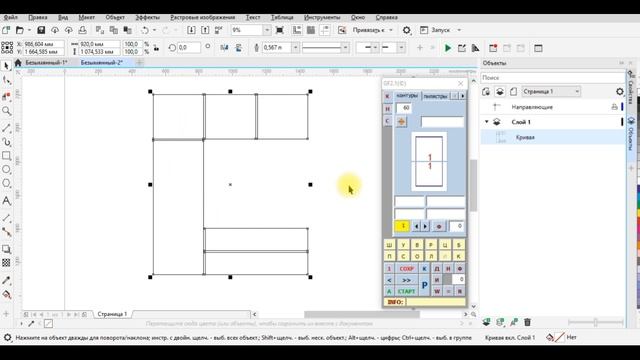Select the Text tool
This screenshot has height=360, width=640.
pos(6,201)
